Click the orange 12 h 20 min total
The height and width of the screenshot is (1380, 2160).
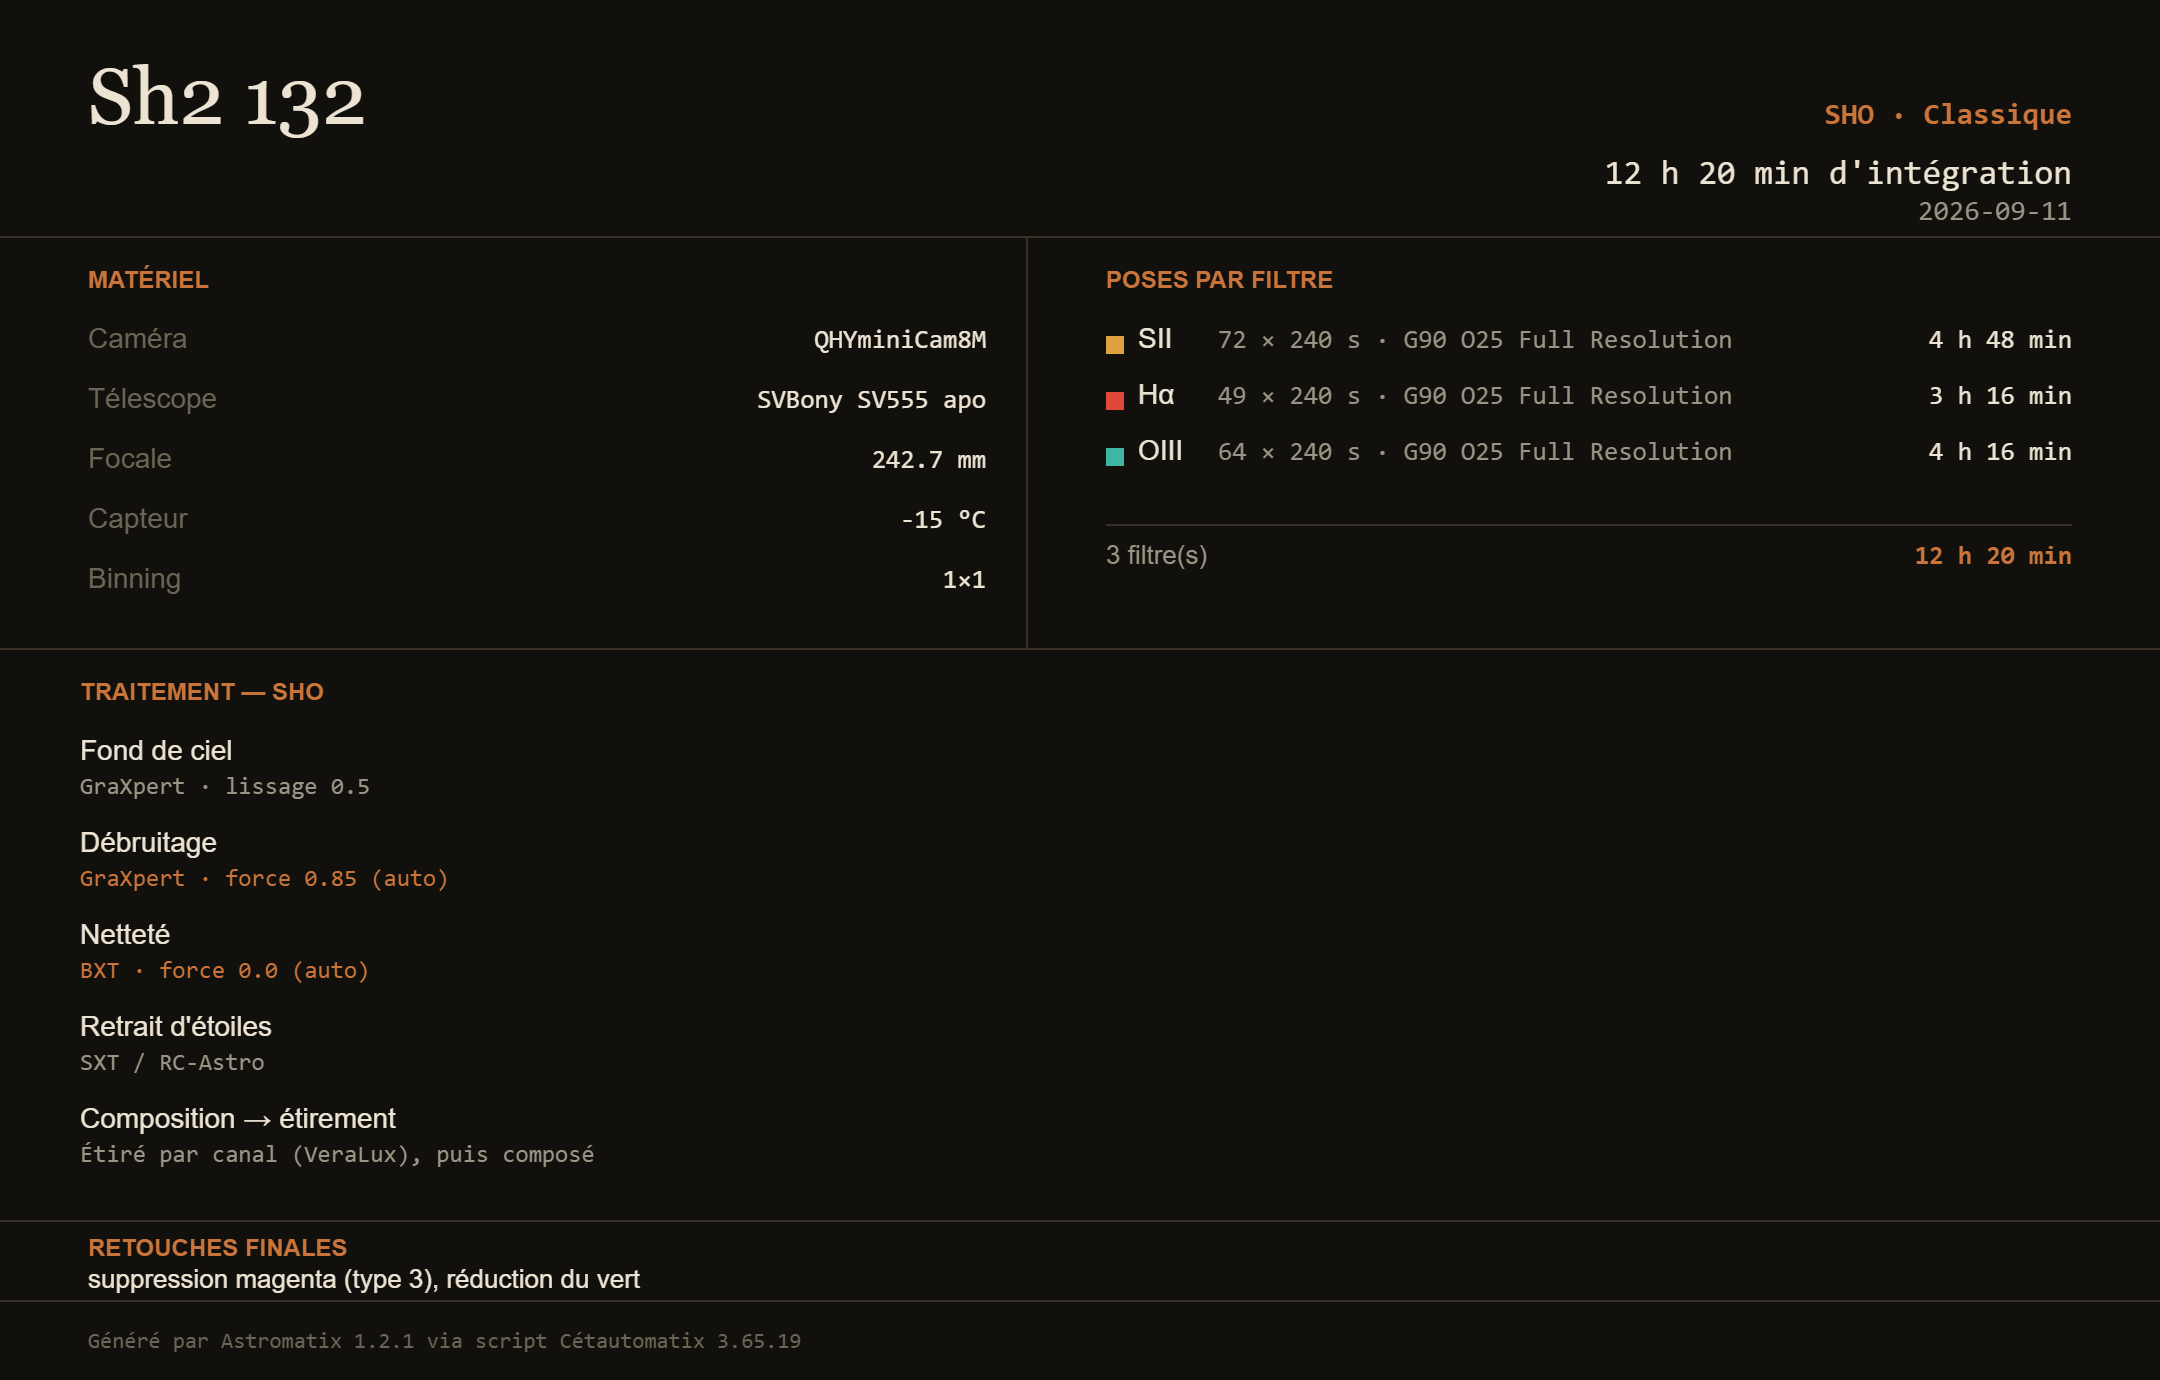click(1993, 556)
